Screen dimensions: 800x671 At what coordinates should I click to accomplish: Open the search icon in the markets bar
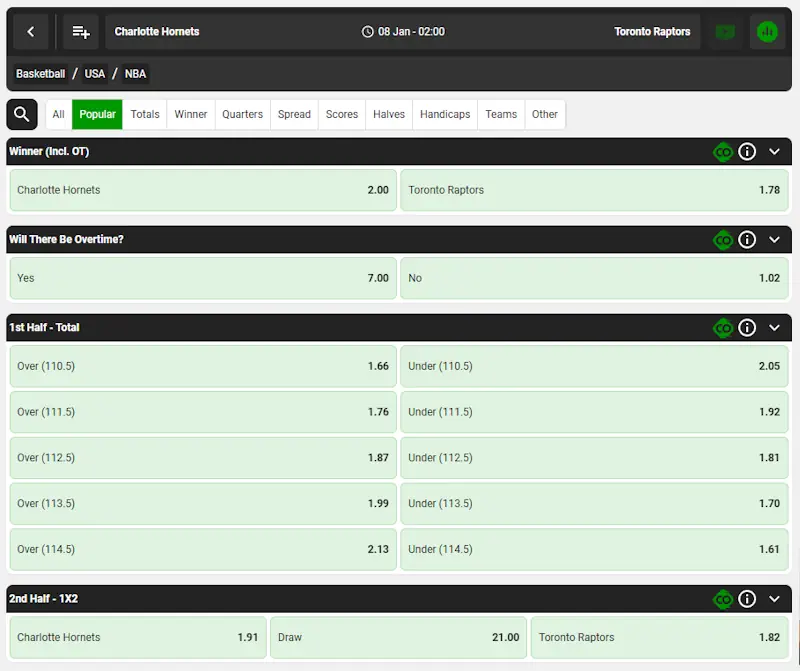click(x=21, y=114)
